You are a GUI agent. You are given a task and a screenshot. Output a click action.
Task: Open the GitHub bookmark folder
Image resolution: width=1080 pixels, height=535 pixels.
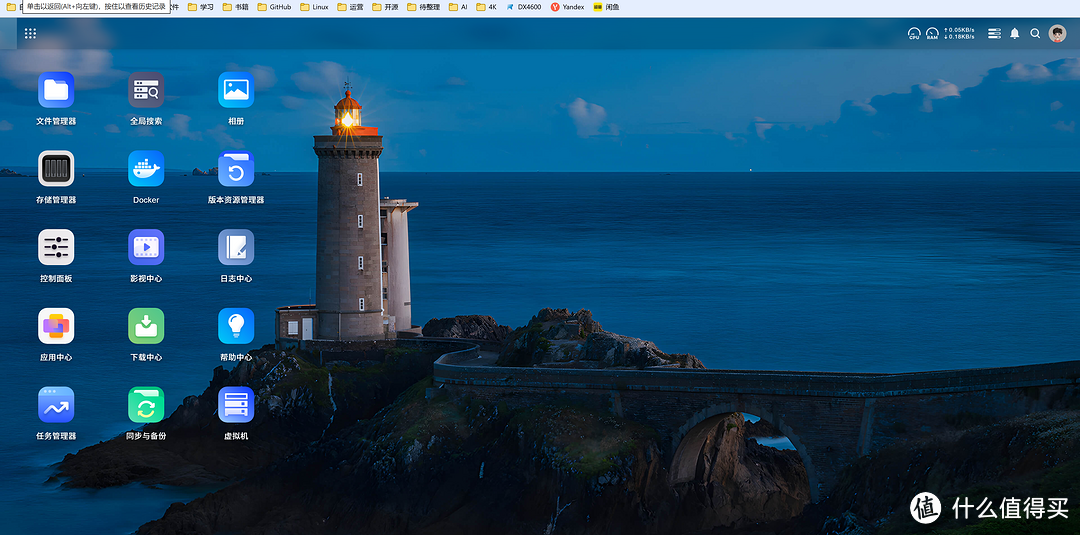click(274, 7)
